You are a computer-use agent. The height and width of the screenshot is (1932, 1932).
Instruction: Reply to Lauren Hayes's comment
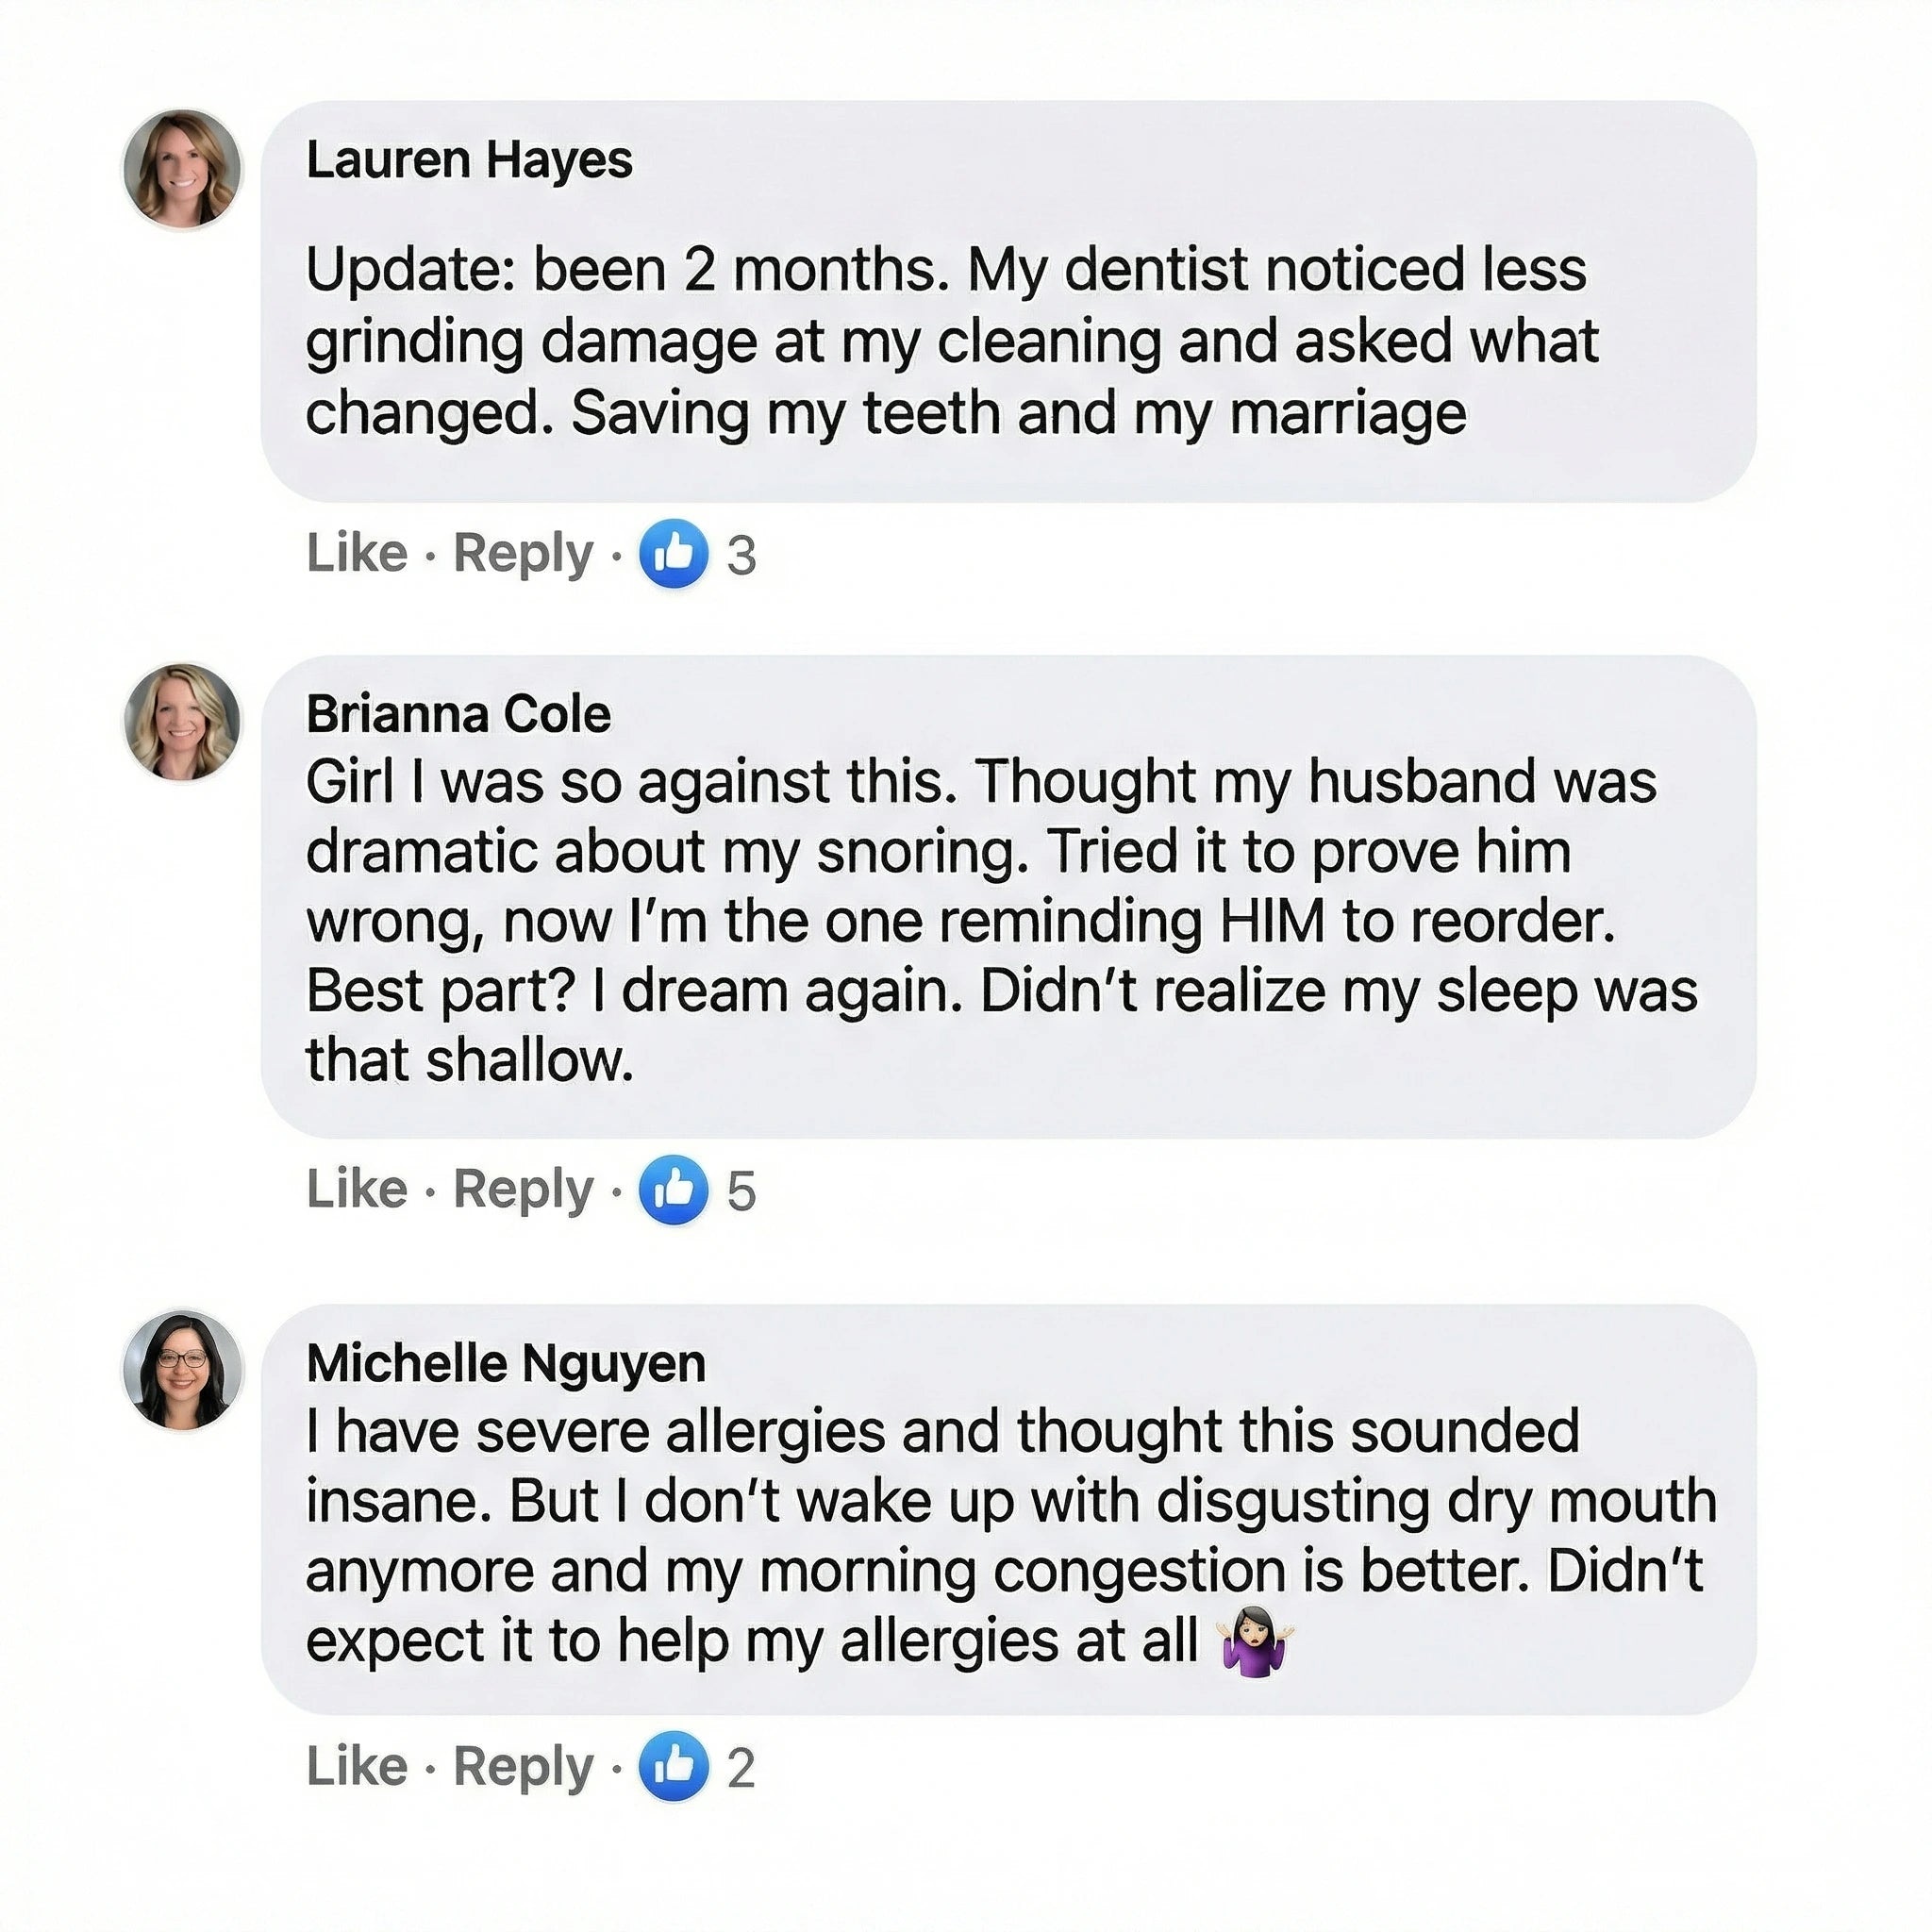tap(522, 553)
